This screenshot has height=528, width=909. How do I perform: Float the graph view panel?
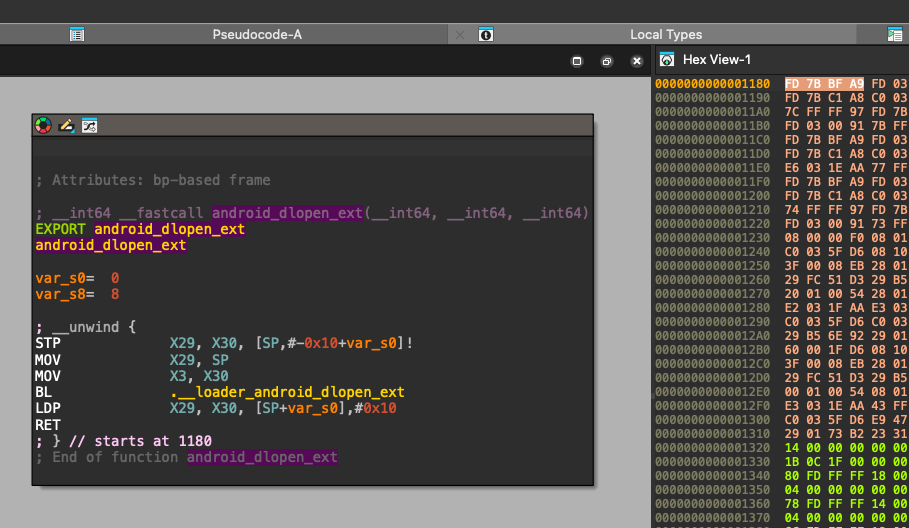coord(606,61)
